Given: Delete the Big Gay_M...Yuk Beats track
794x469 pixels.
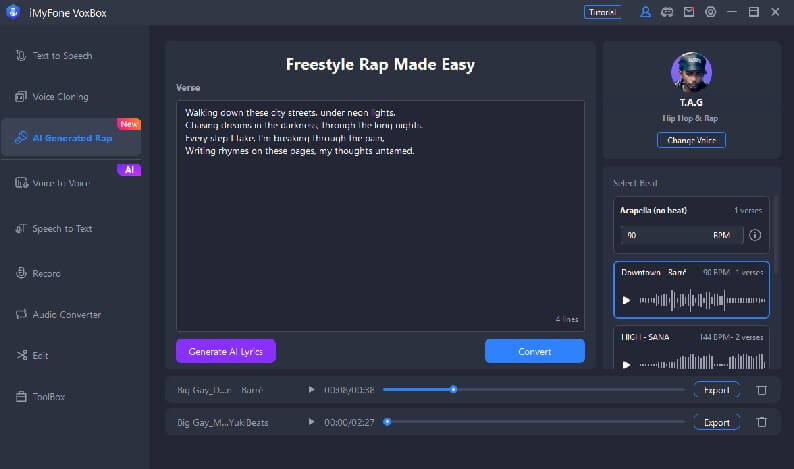Looking at the screenshot, I should click(762, 422).
